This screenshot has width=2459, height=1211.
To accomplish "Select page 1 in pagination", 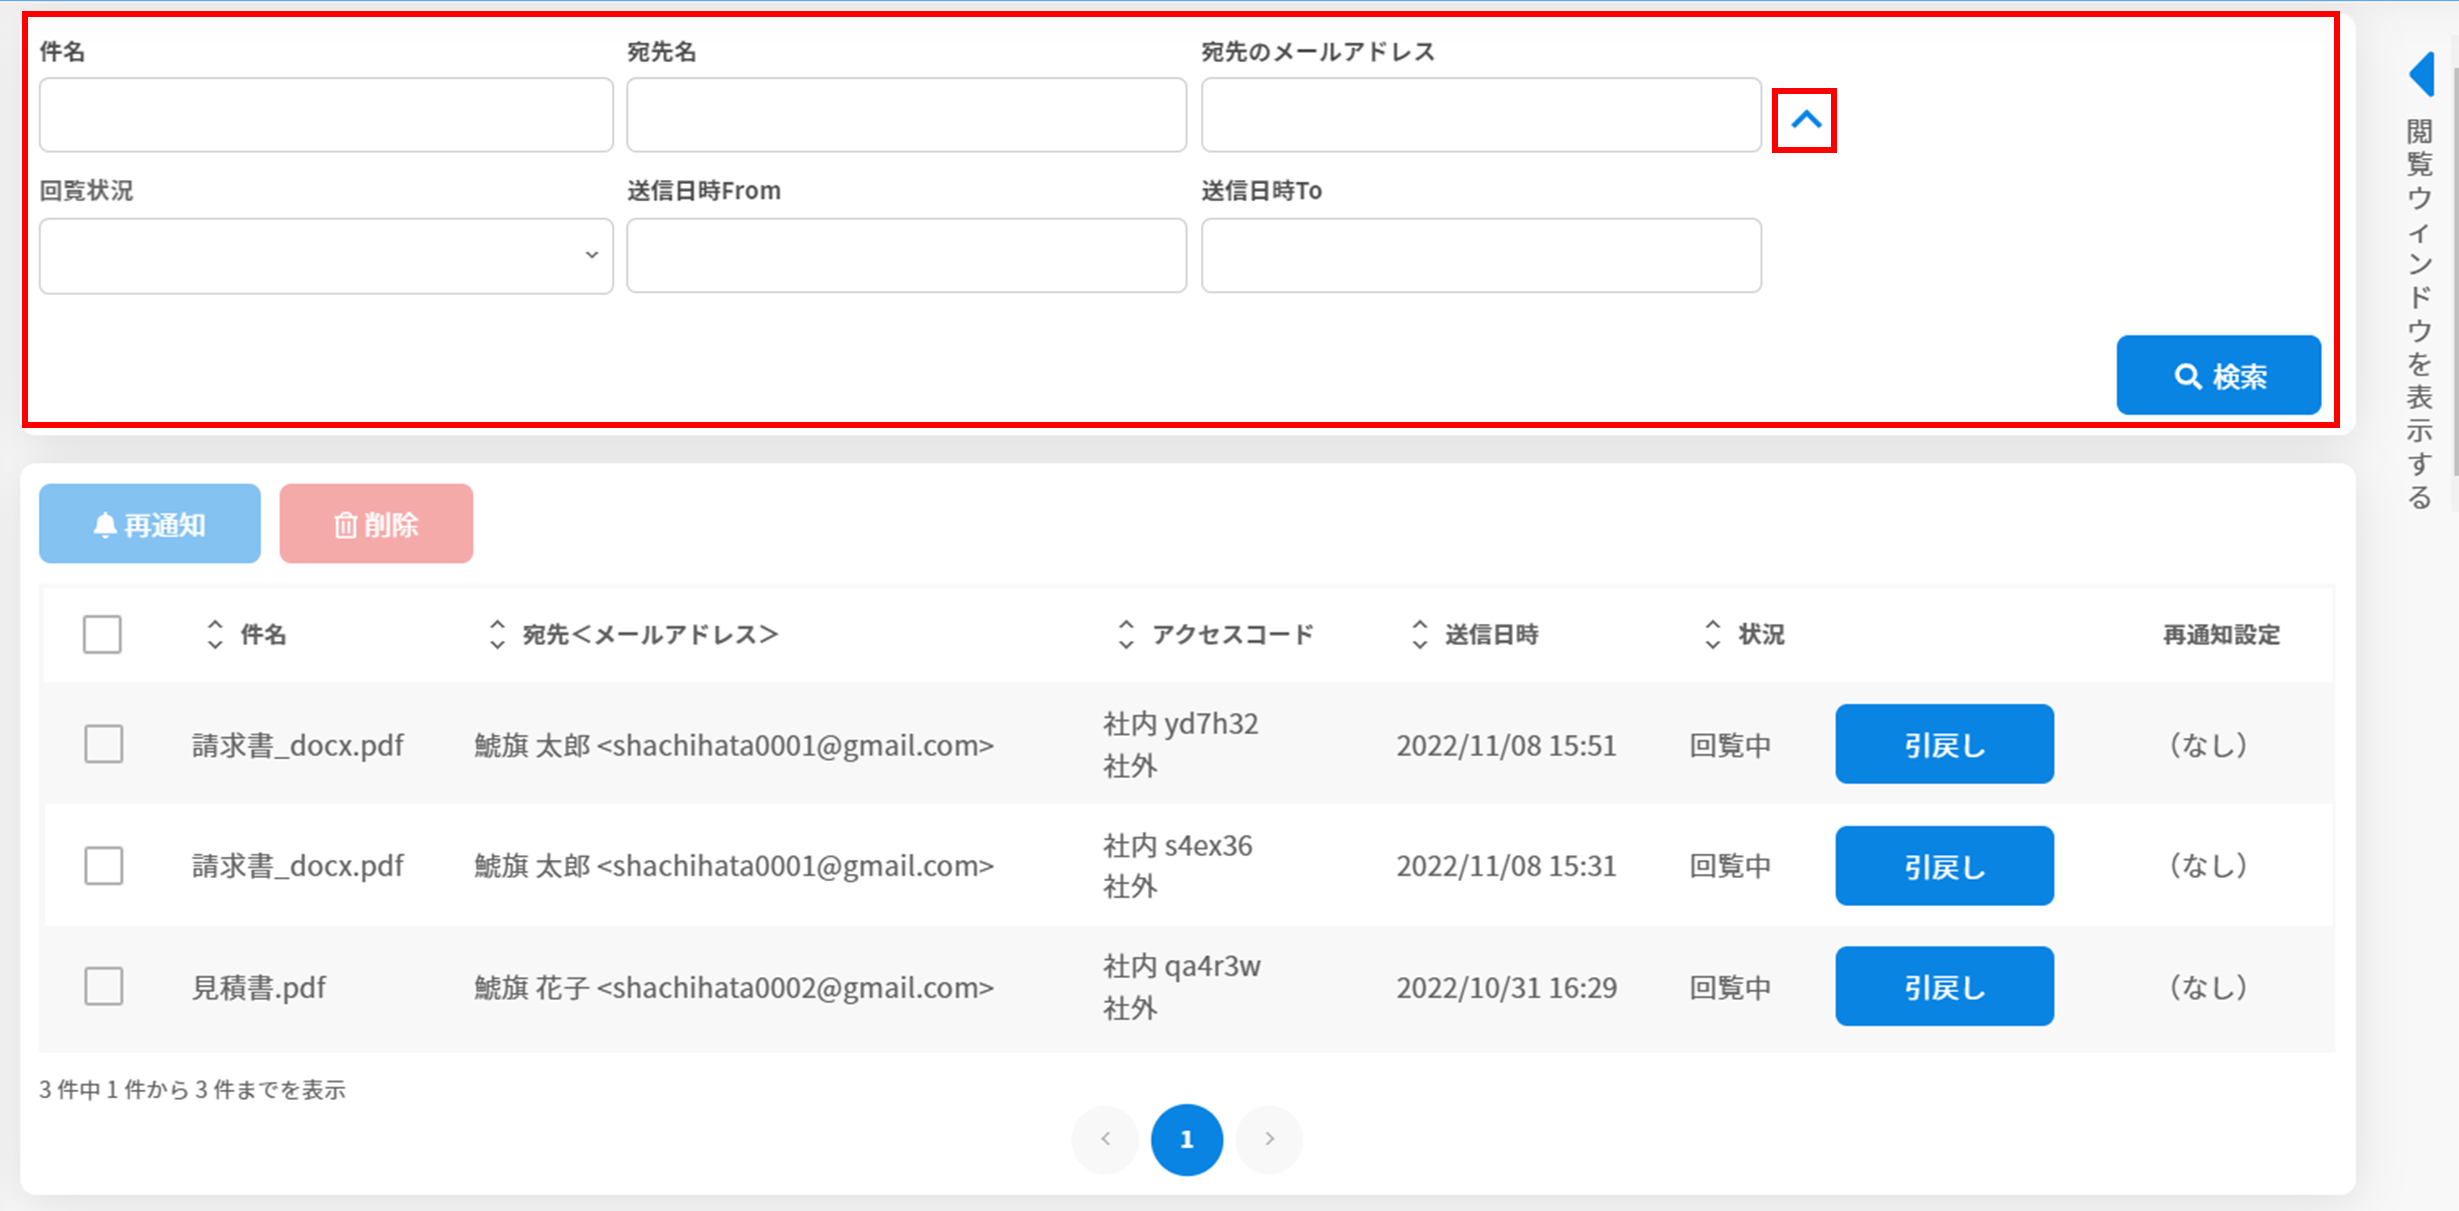I will pyautogui.click(x=1187, y=1139).
